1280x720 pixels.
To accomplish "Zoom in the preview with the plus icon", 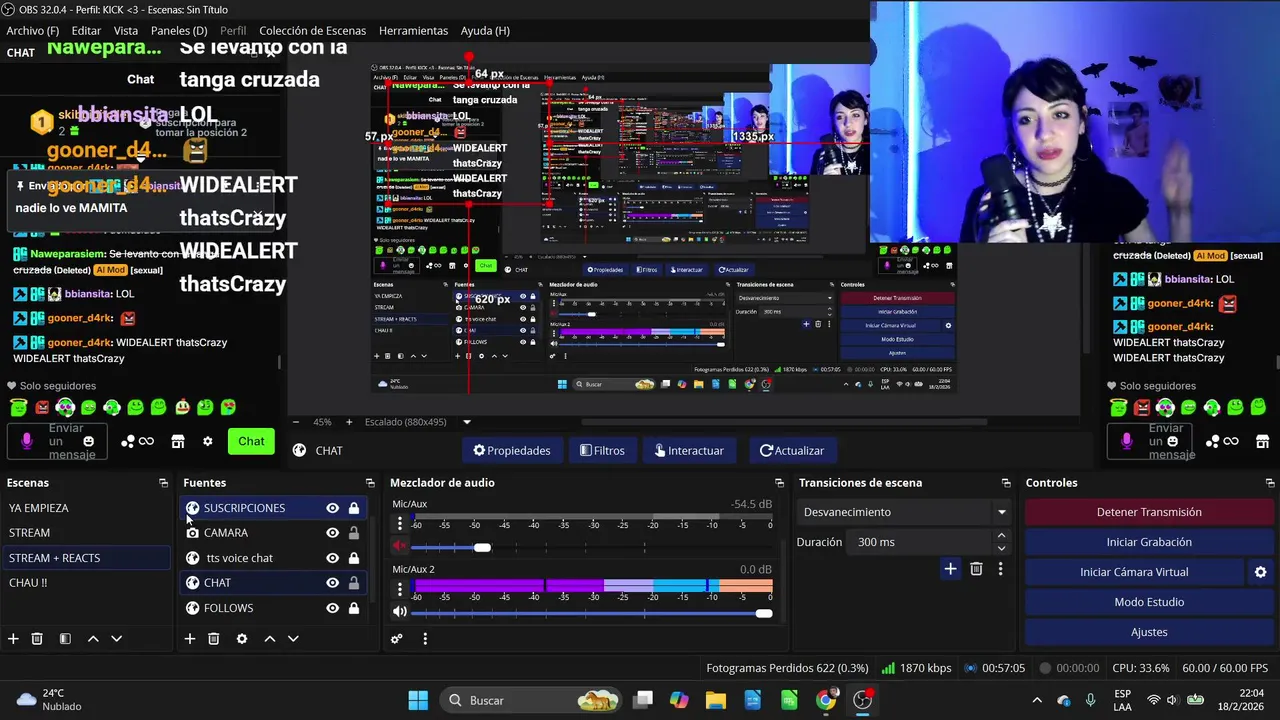I will pos(349,422).
